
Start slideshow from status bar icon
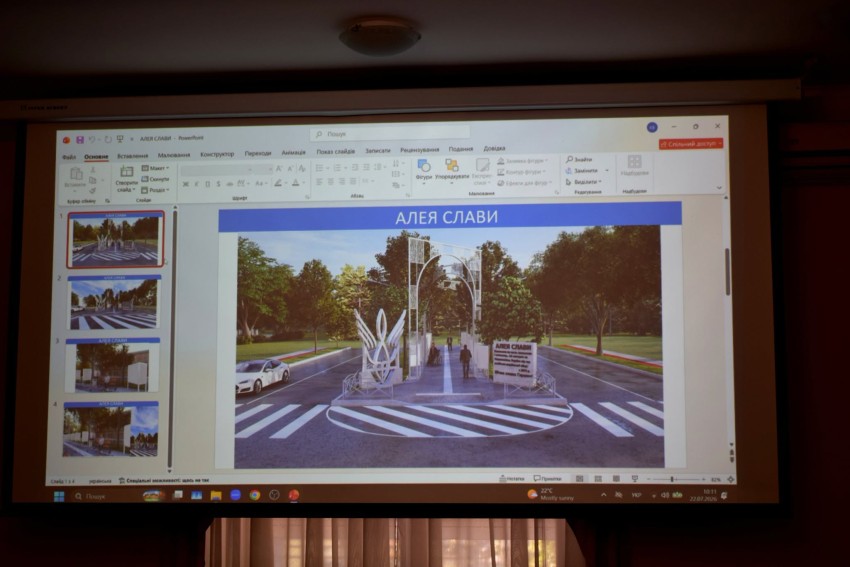point(634,479)
